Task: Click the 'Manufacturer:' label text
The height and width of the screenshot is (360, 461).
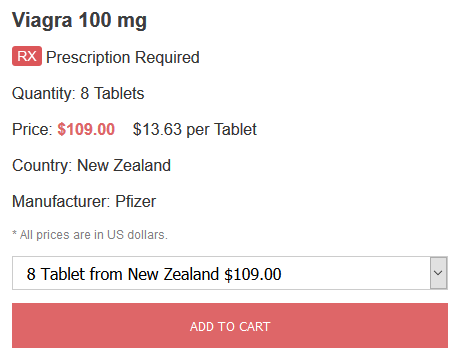Action: coord(61,201)
